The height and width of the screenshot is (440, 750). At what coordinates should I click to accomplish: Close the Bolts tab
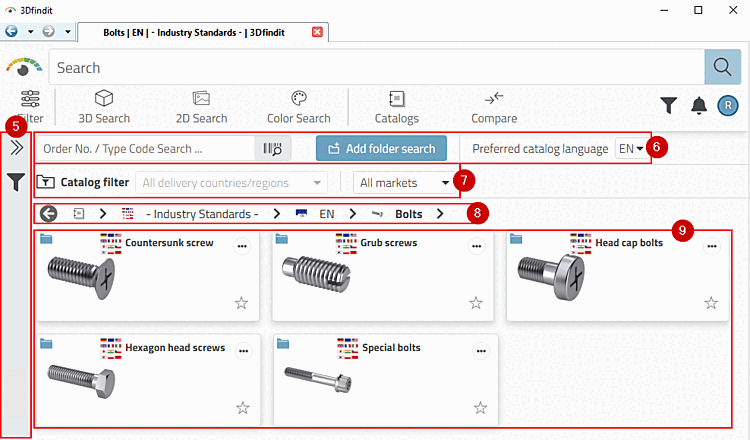(x=317, y=32)
